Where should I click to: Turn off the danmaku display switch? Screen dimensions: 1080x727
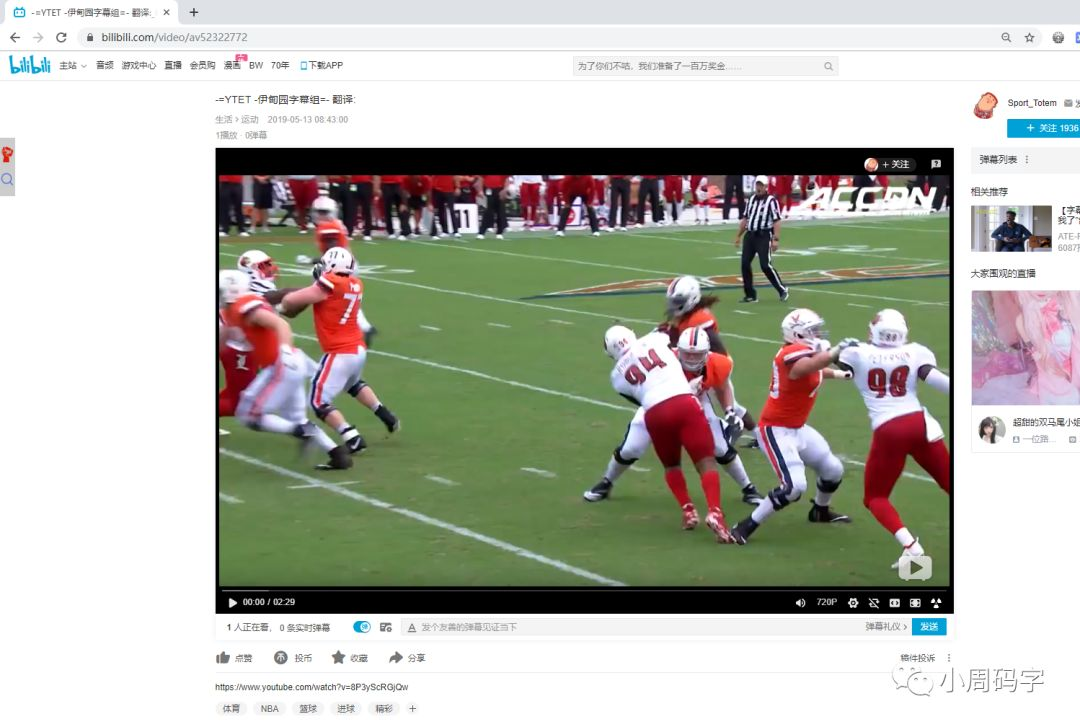[362, 627]
